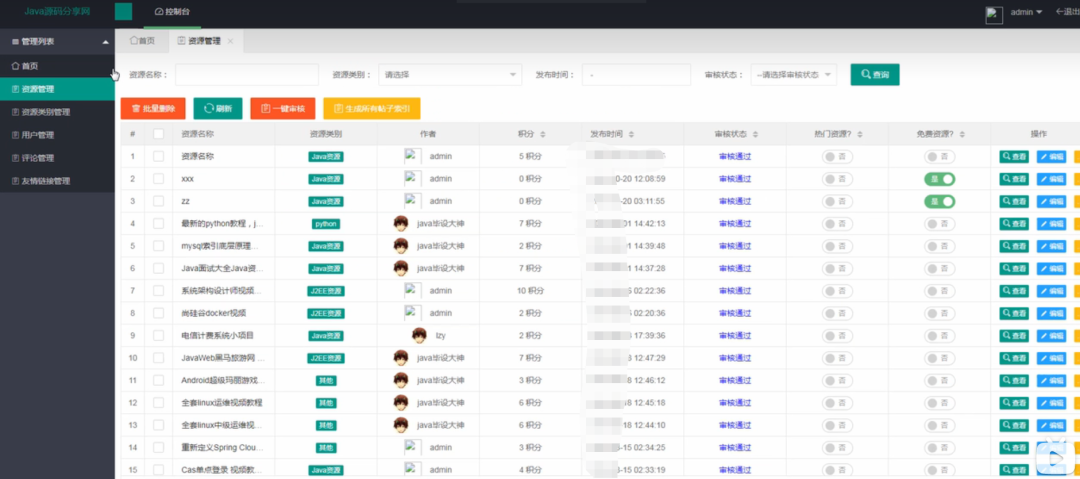Sort table by 免费资源 column arrows
The width and height of the screenshot is (1080, 479).
[x=962, y=134]
